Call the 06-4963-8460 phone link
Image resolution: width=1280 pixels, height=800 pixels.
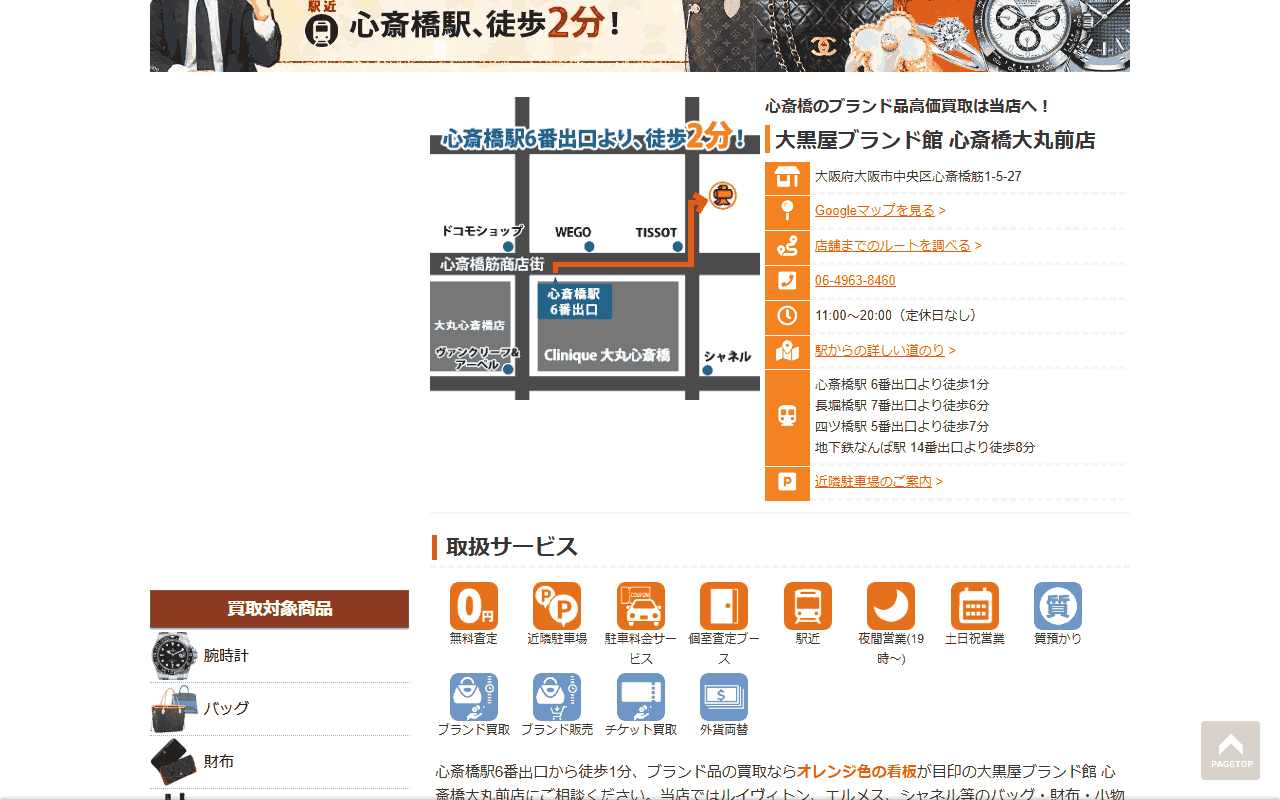(x=855, y=281)
